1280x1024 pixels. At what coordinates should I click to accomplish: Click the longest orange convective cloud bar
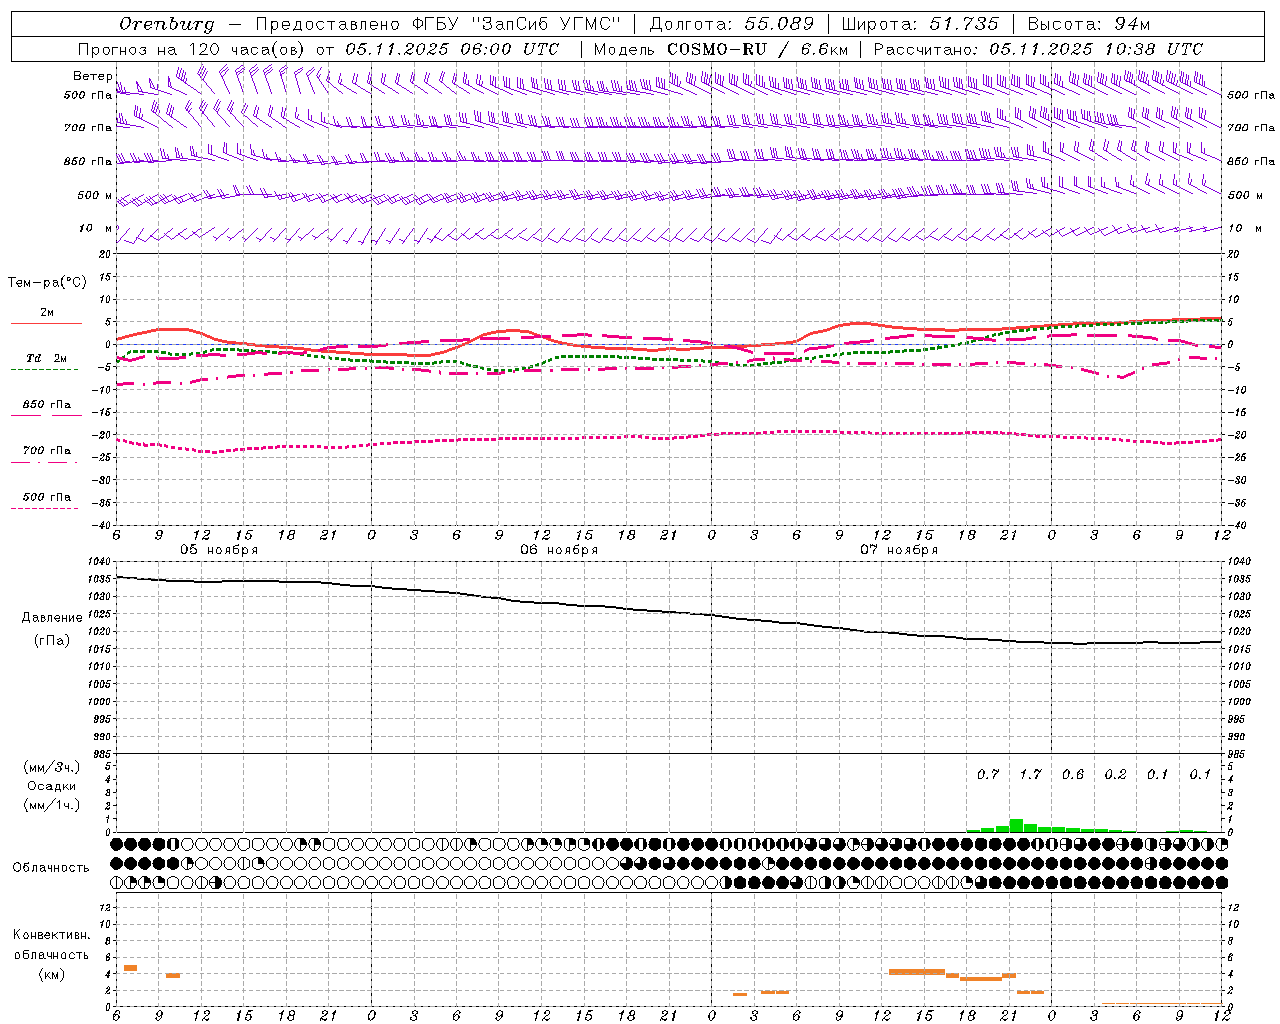(x=917, y=972)
